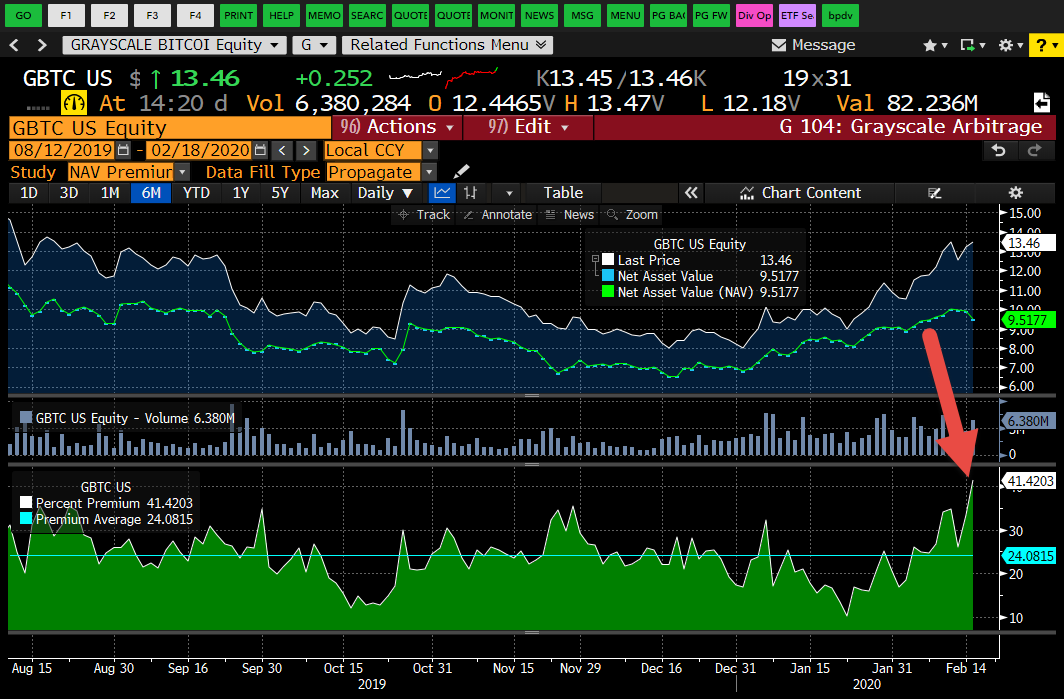Select the 1Y time range tab
The height and width of the screenshot is (699, 1064).
[x=240, y=193]
